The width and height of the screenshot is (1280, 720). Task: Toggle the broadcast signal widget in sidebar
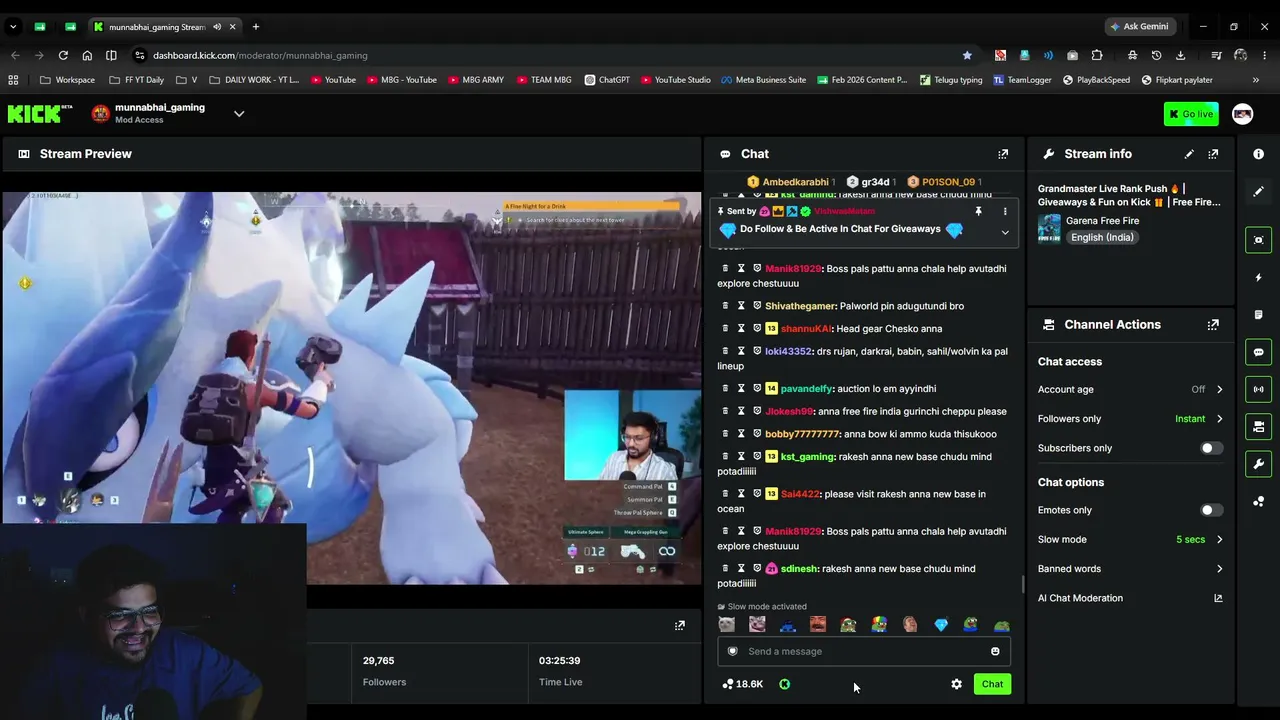1258,389
